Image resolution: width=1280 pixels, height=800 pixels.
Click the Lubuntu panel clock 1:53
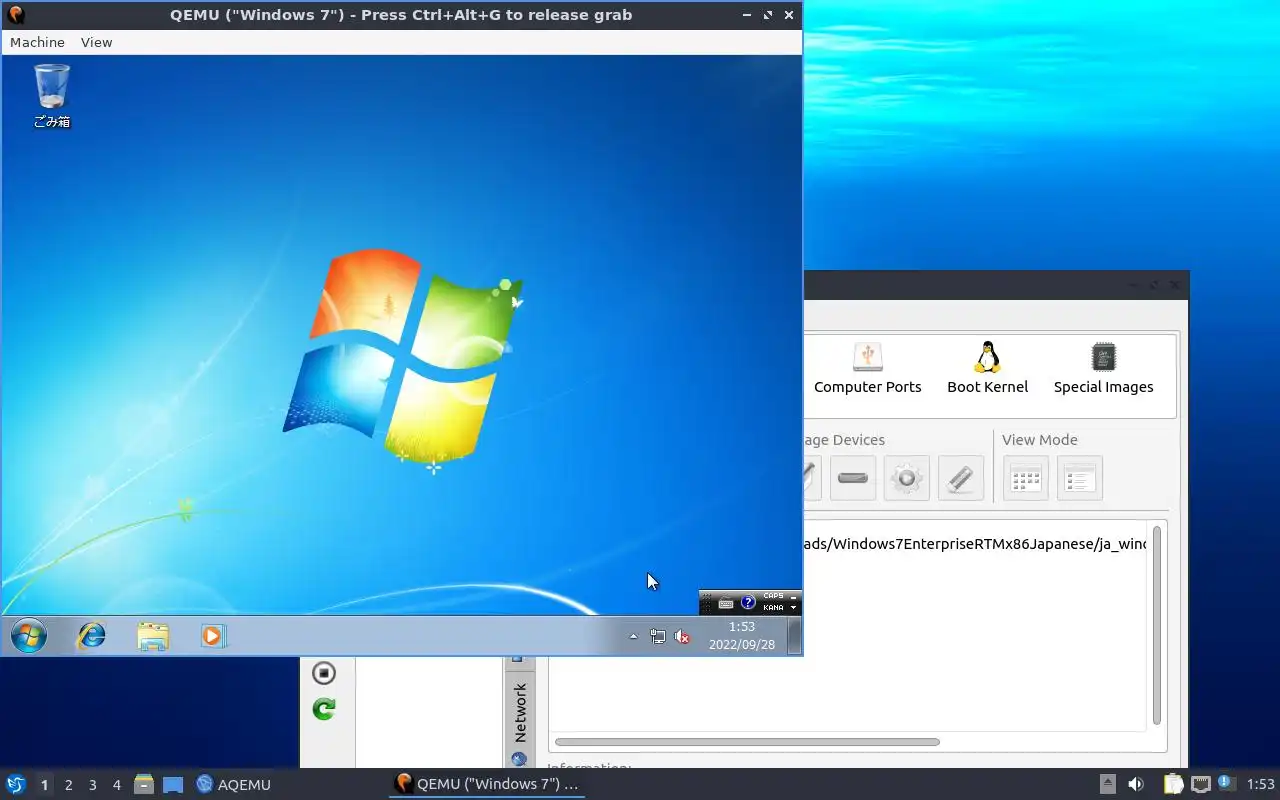pyautogui.click(x=1260, y=785)
